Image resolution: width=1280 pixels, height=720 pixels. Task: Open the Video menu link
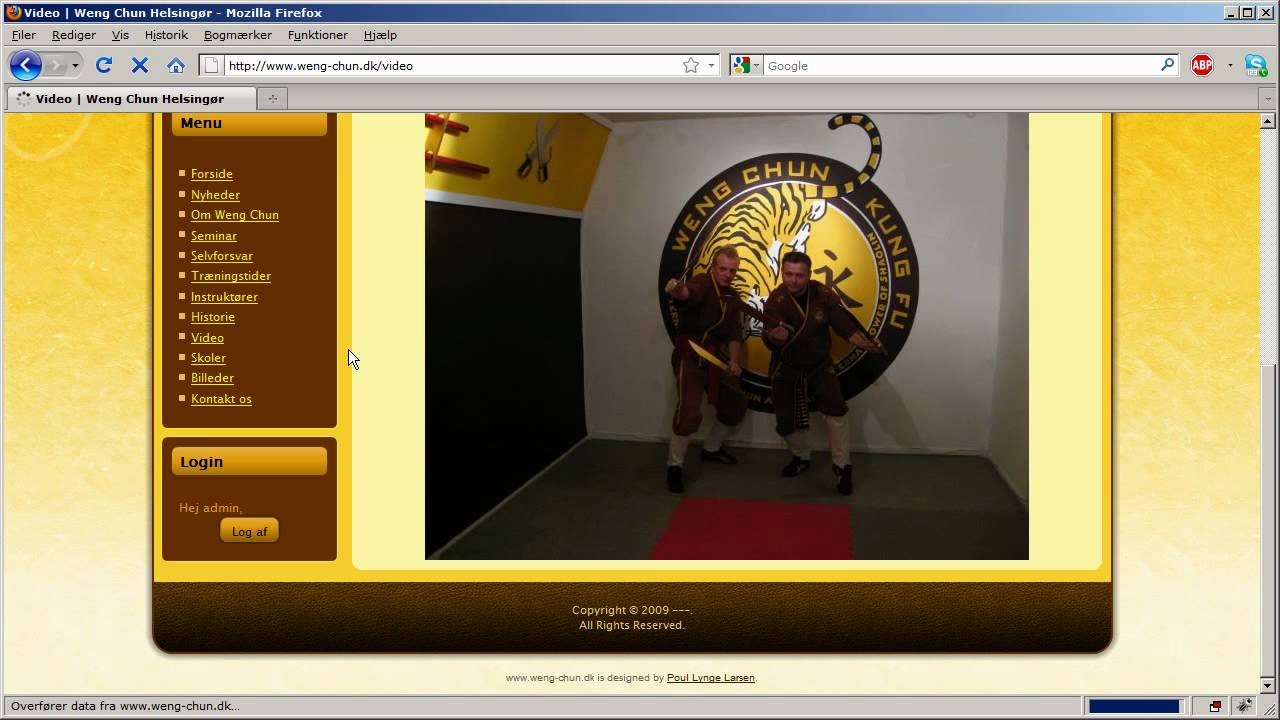click(x=207, y=338)
